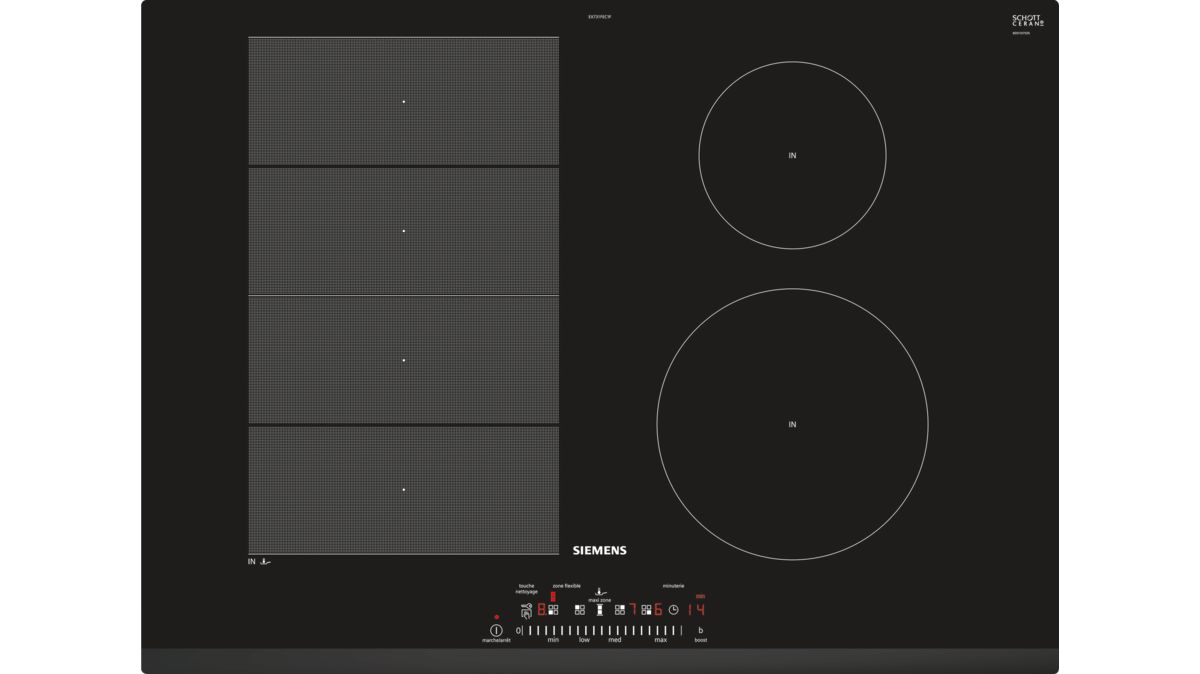Click the Schott Ceran logo
Screen dimensions: 1200x674
[x=1027, y=21]
